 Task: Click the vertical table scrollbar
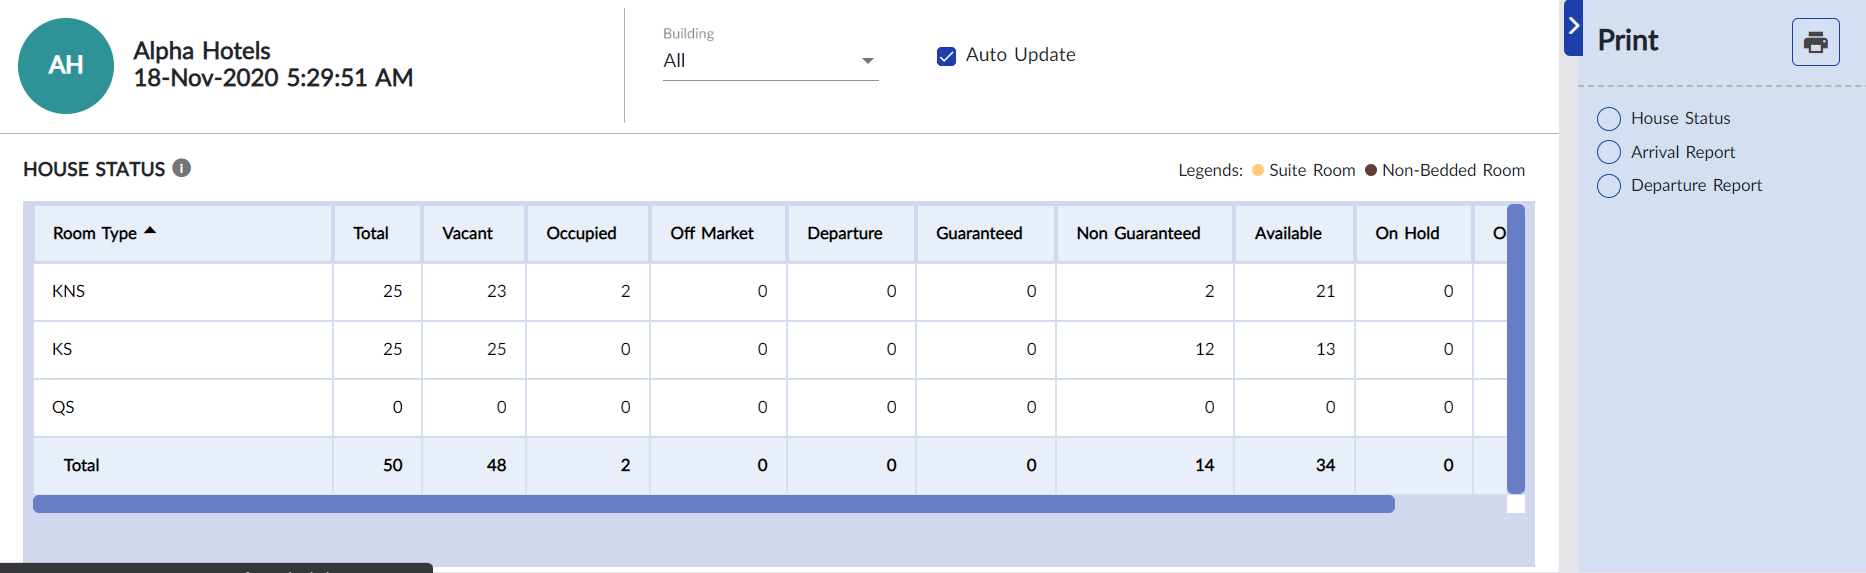tap(1515, 348)
